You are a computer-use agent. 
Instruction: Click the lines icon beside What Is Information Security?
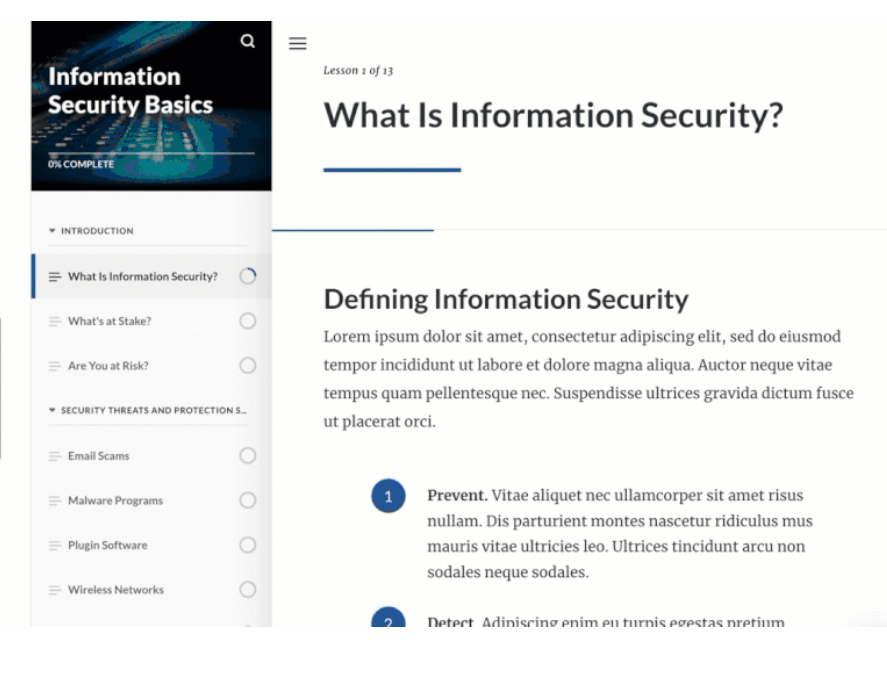[x=54, y=277]
